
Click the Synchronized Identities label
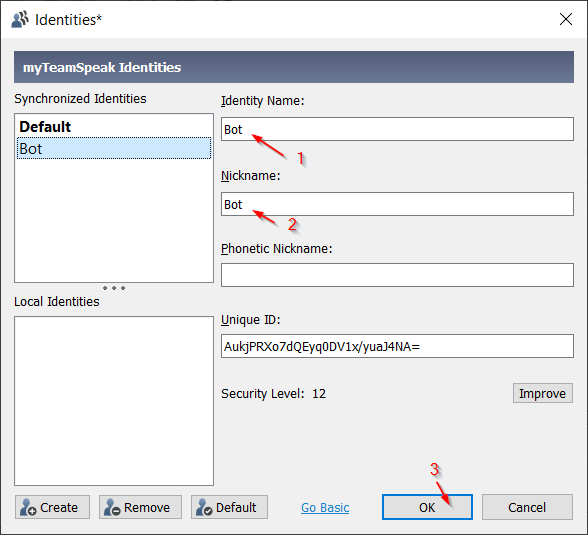(80, 99)
